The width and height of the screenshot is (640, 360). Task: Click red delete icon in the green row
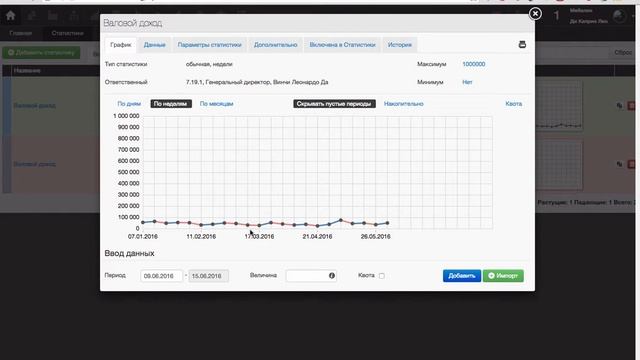(631, 105)
